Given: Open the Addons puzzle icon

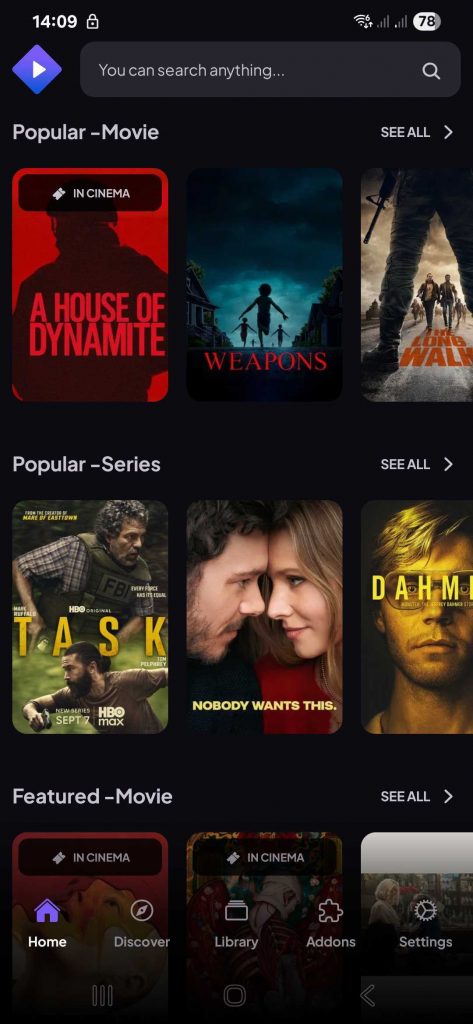Looking at the screenshot, I should click(x=331, y=910).
